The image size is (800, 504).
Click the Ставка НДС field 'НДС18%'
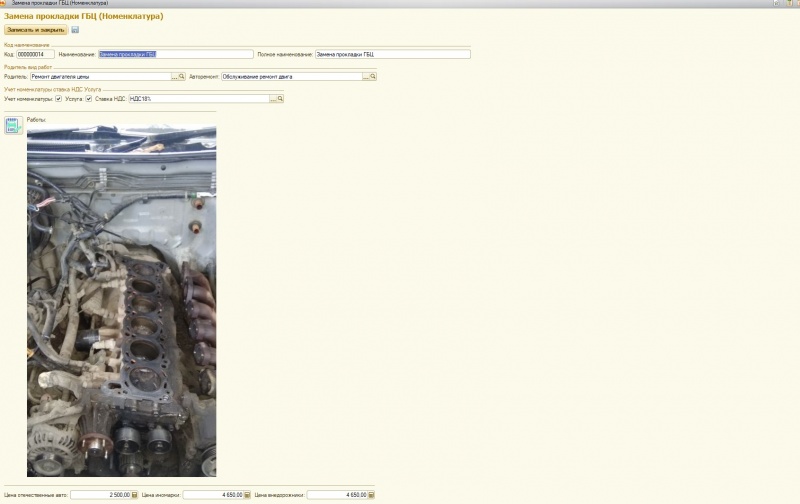click(x=199, y=98)
